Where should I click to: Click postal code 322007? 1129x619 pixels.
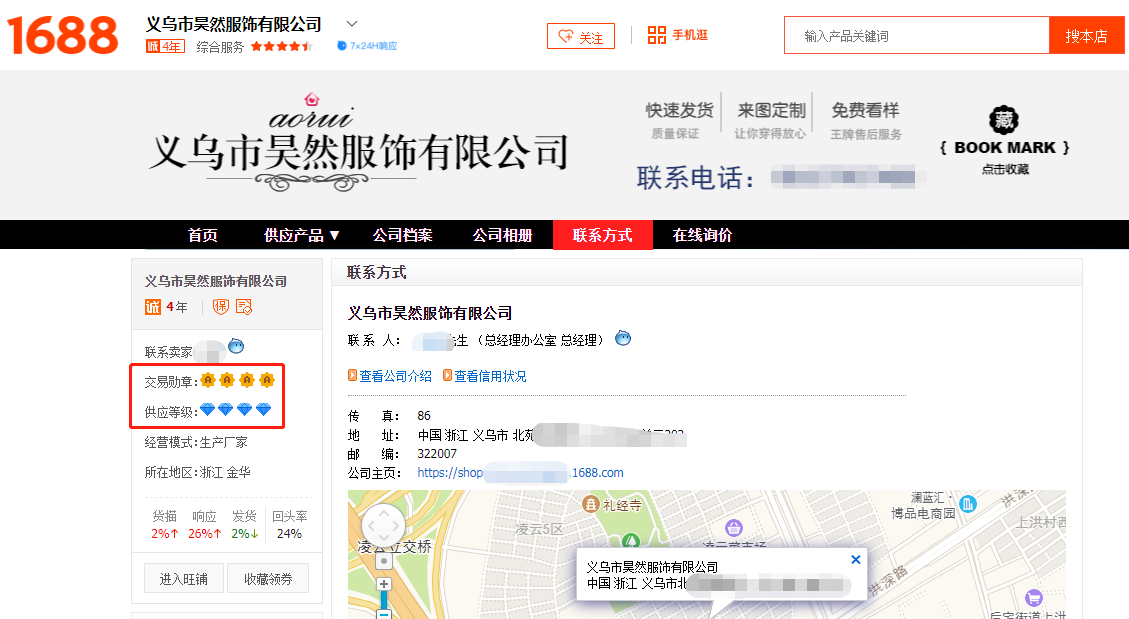click(437, 453)
